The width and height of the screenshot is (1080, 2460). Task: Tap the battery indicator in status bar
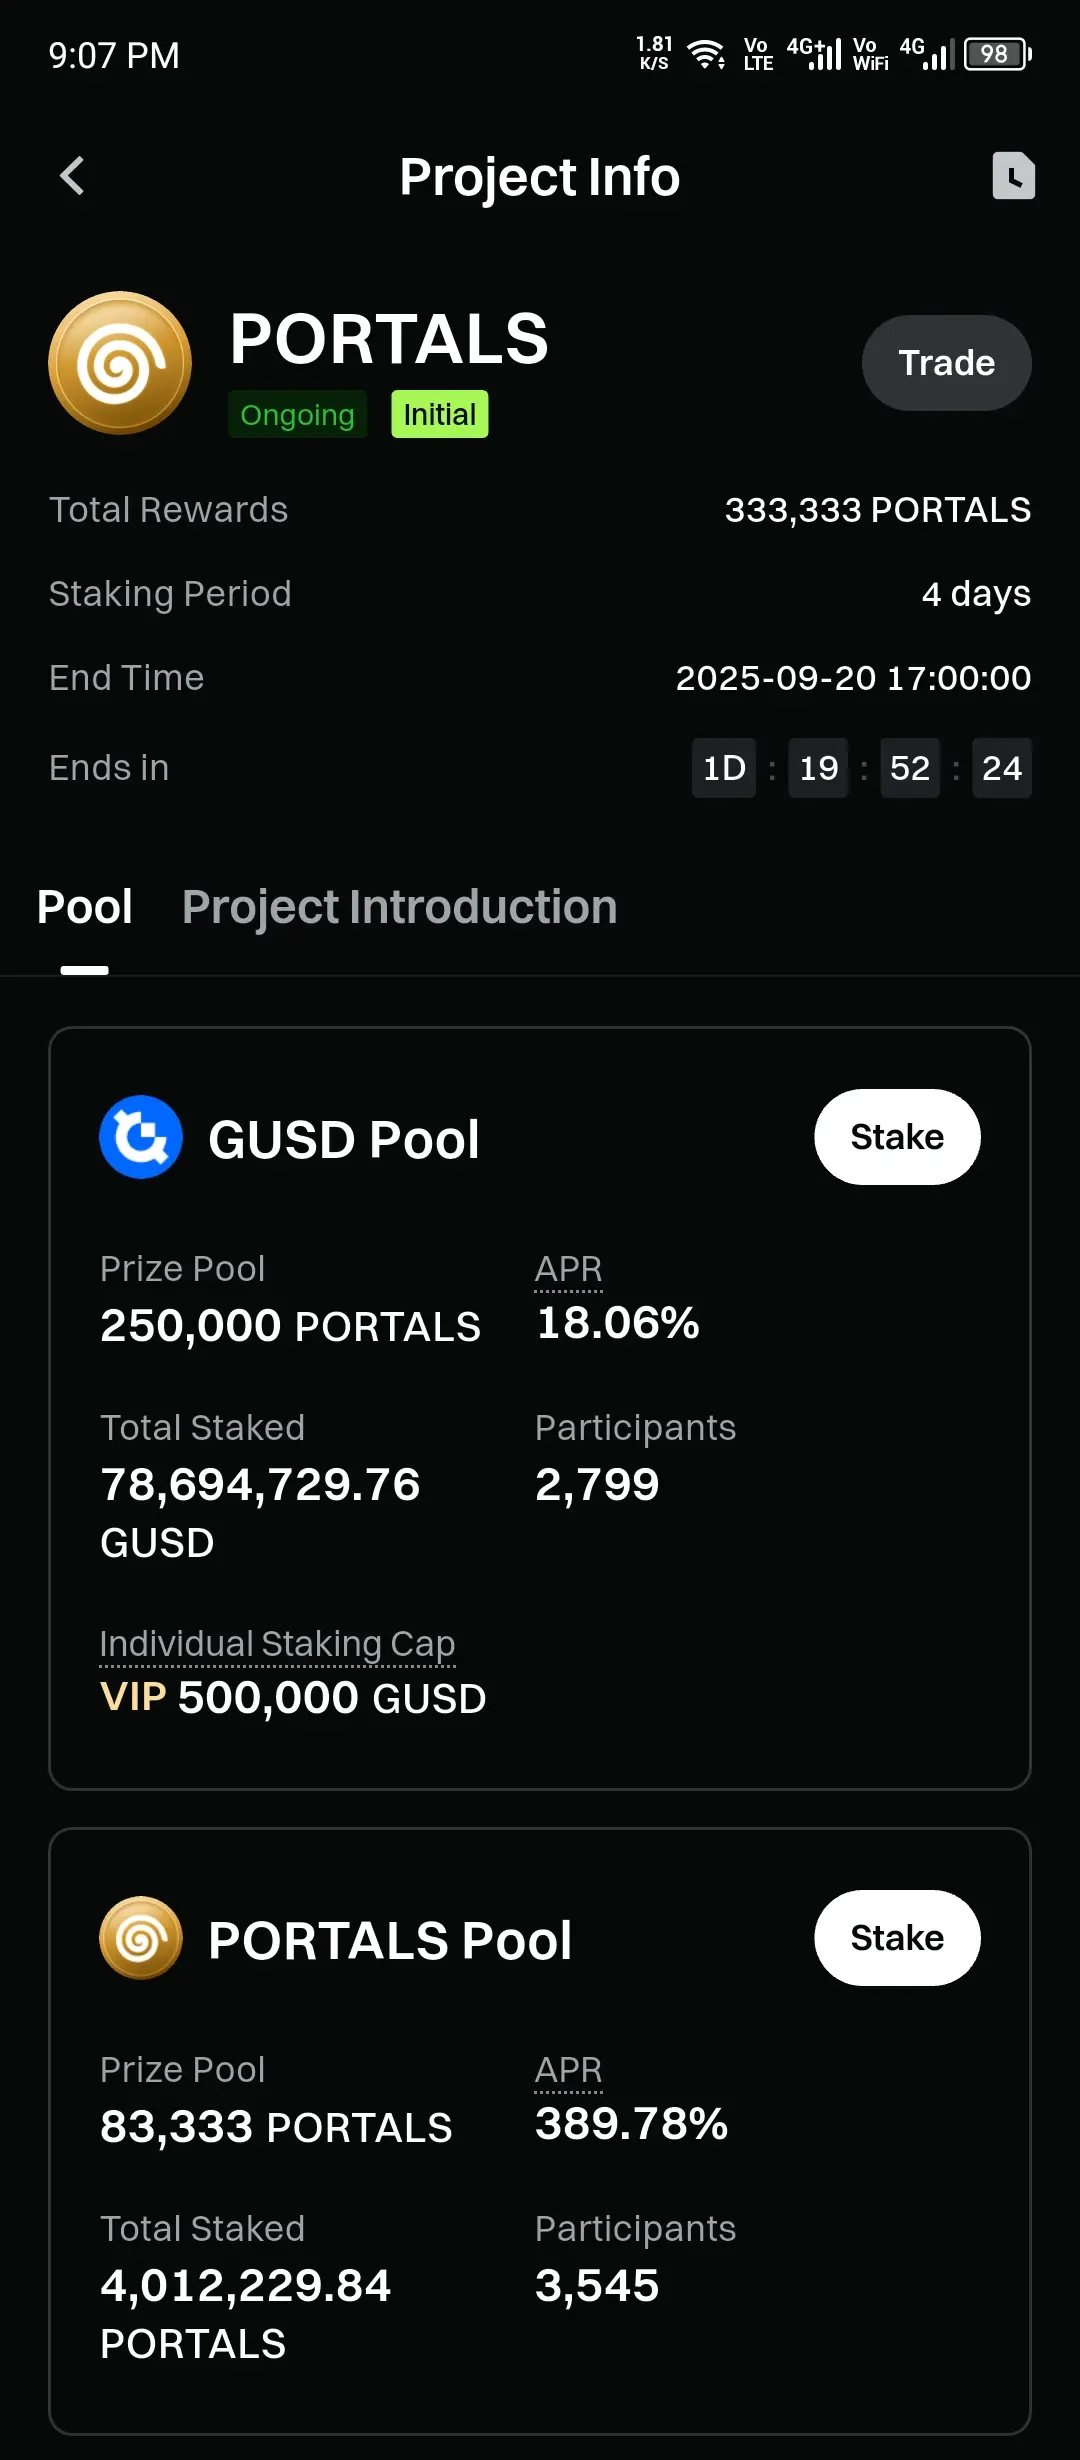(x=997, y=54)
